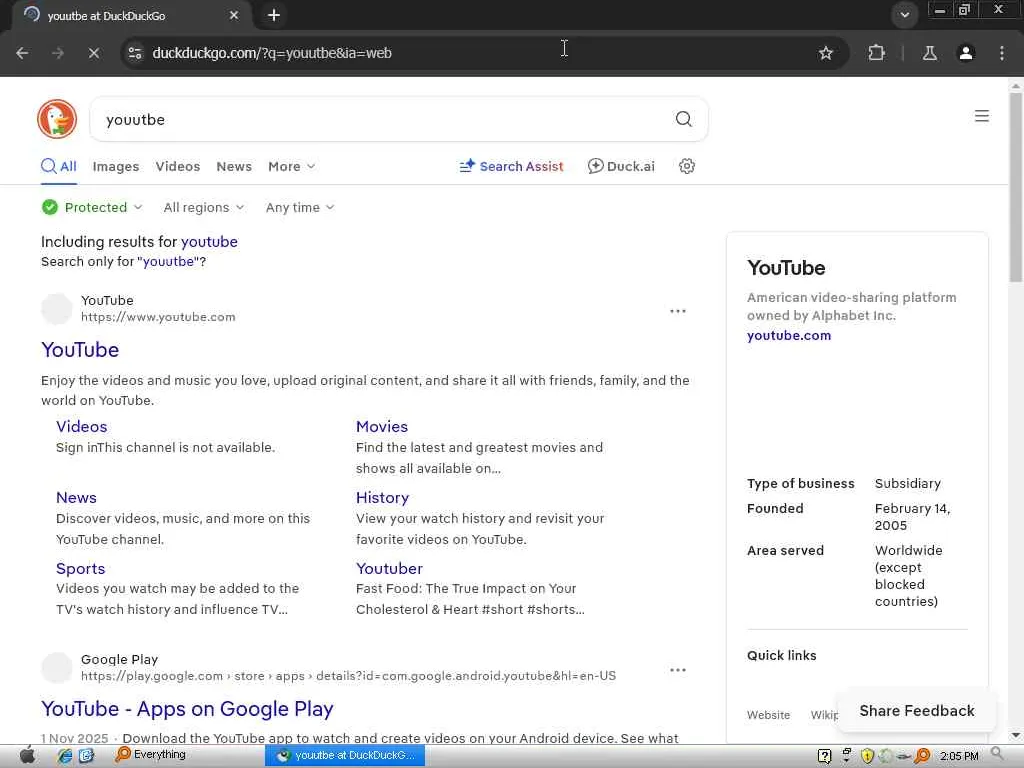The width and height of the screenshot is (1024, 768).
Task: Open the Youtuber sitelink
Action: tap(389, 569)
